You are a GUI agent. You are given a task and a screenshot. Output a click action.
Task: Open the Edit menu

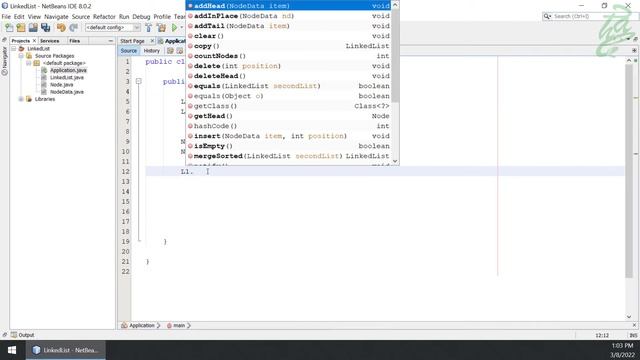coord(19,17)
